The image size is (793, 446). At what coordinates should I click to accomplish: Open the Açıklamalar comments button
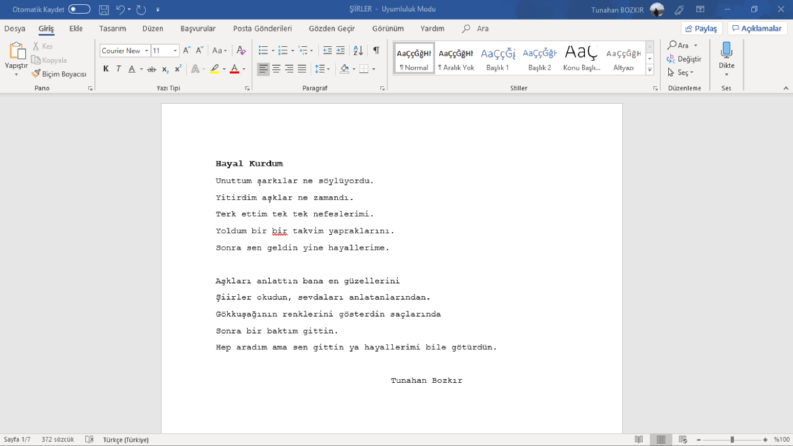[x=757, y=28]
